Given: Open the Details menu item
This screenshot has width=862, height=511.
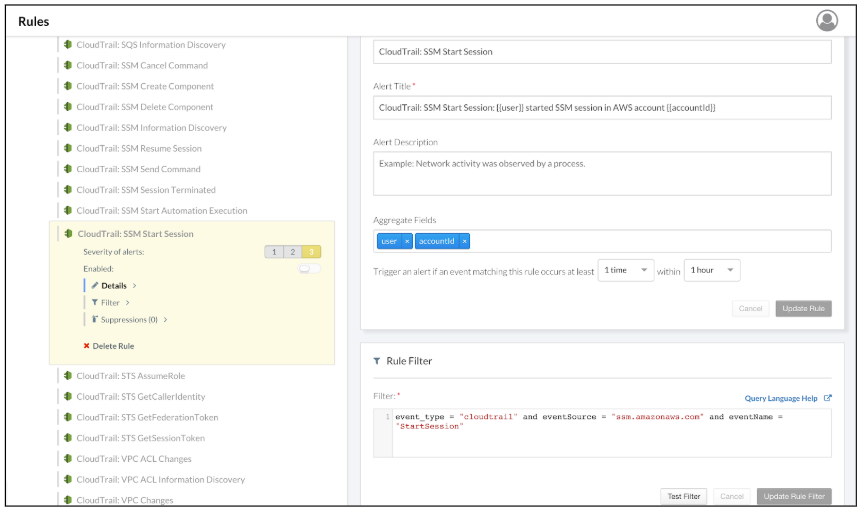Looking at the screenshot, I should [x=114, y=286].
